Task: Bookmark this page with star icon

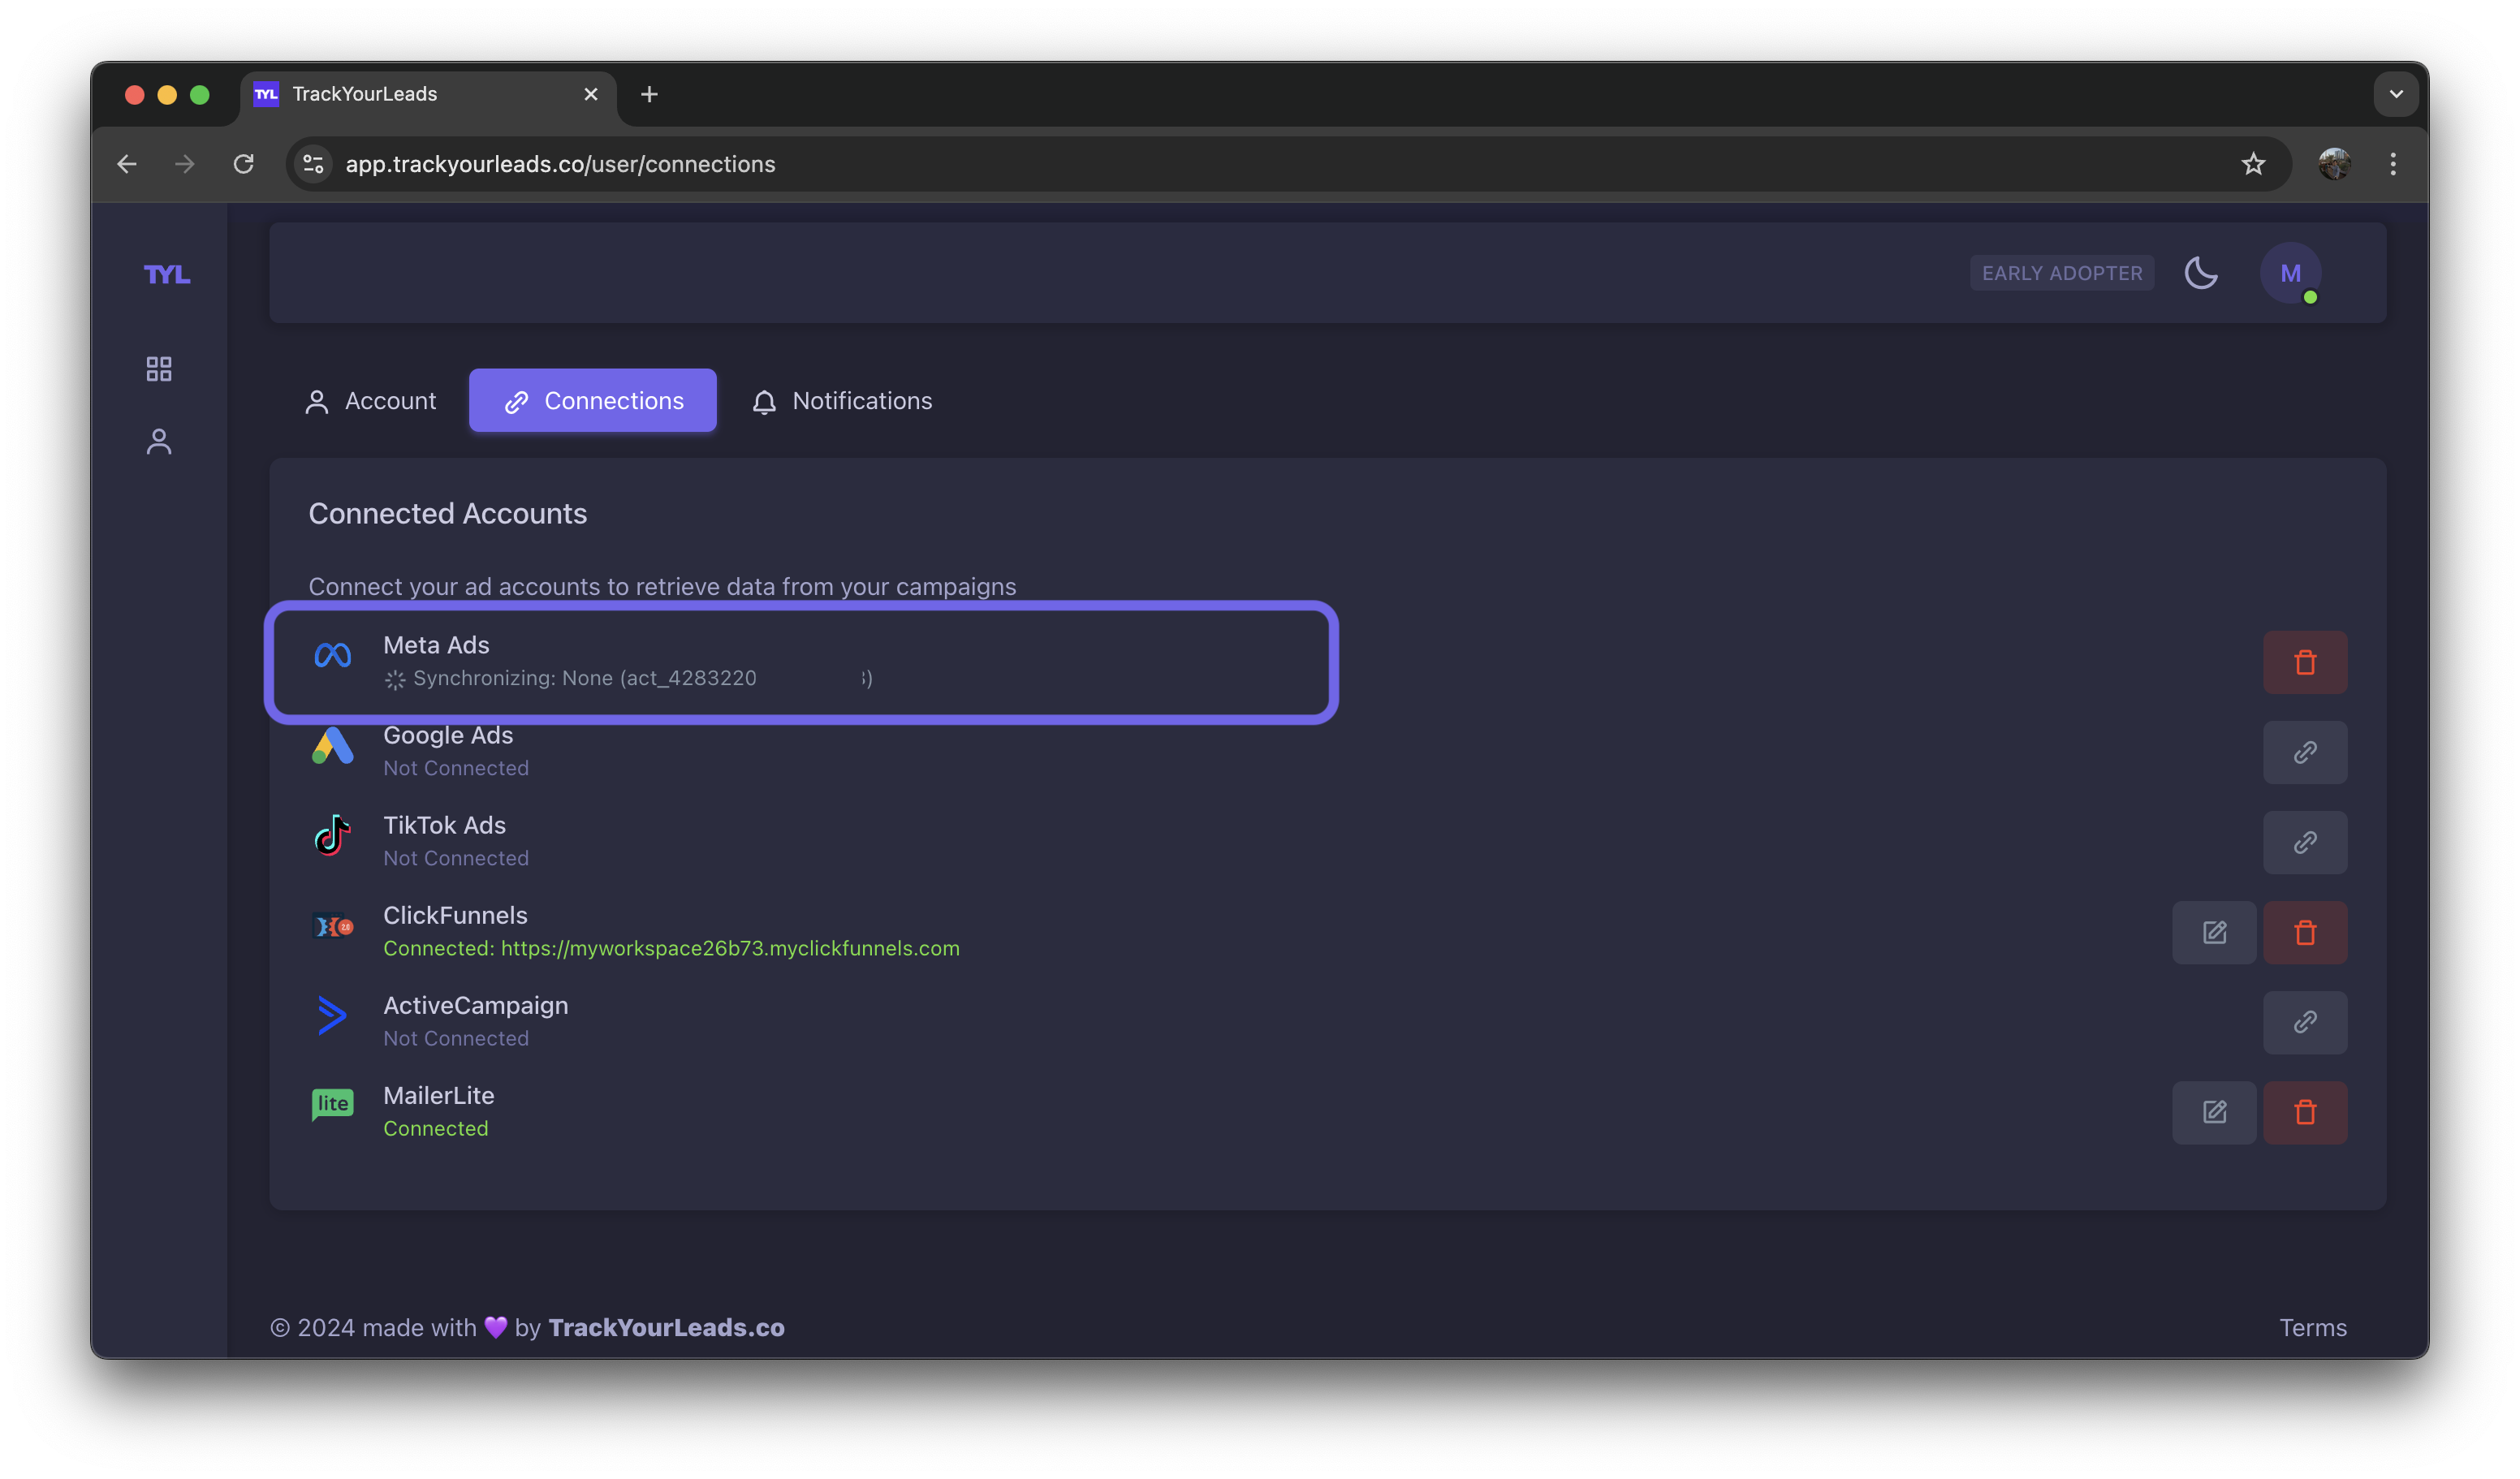Action: (2252, 164)
